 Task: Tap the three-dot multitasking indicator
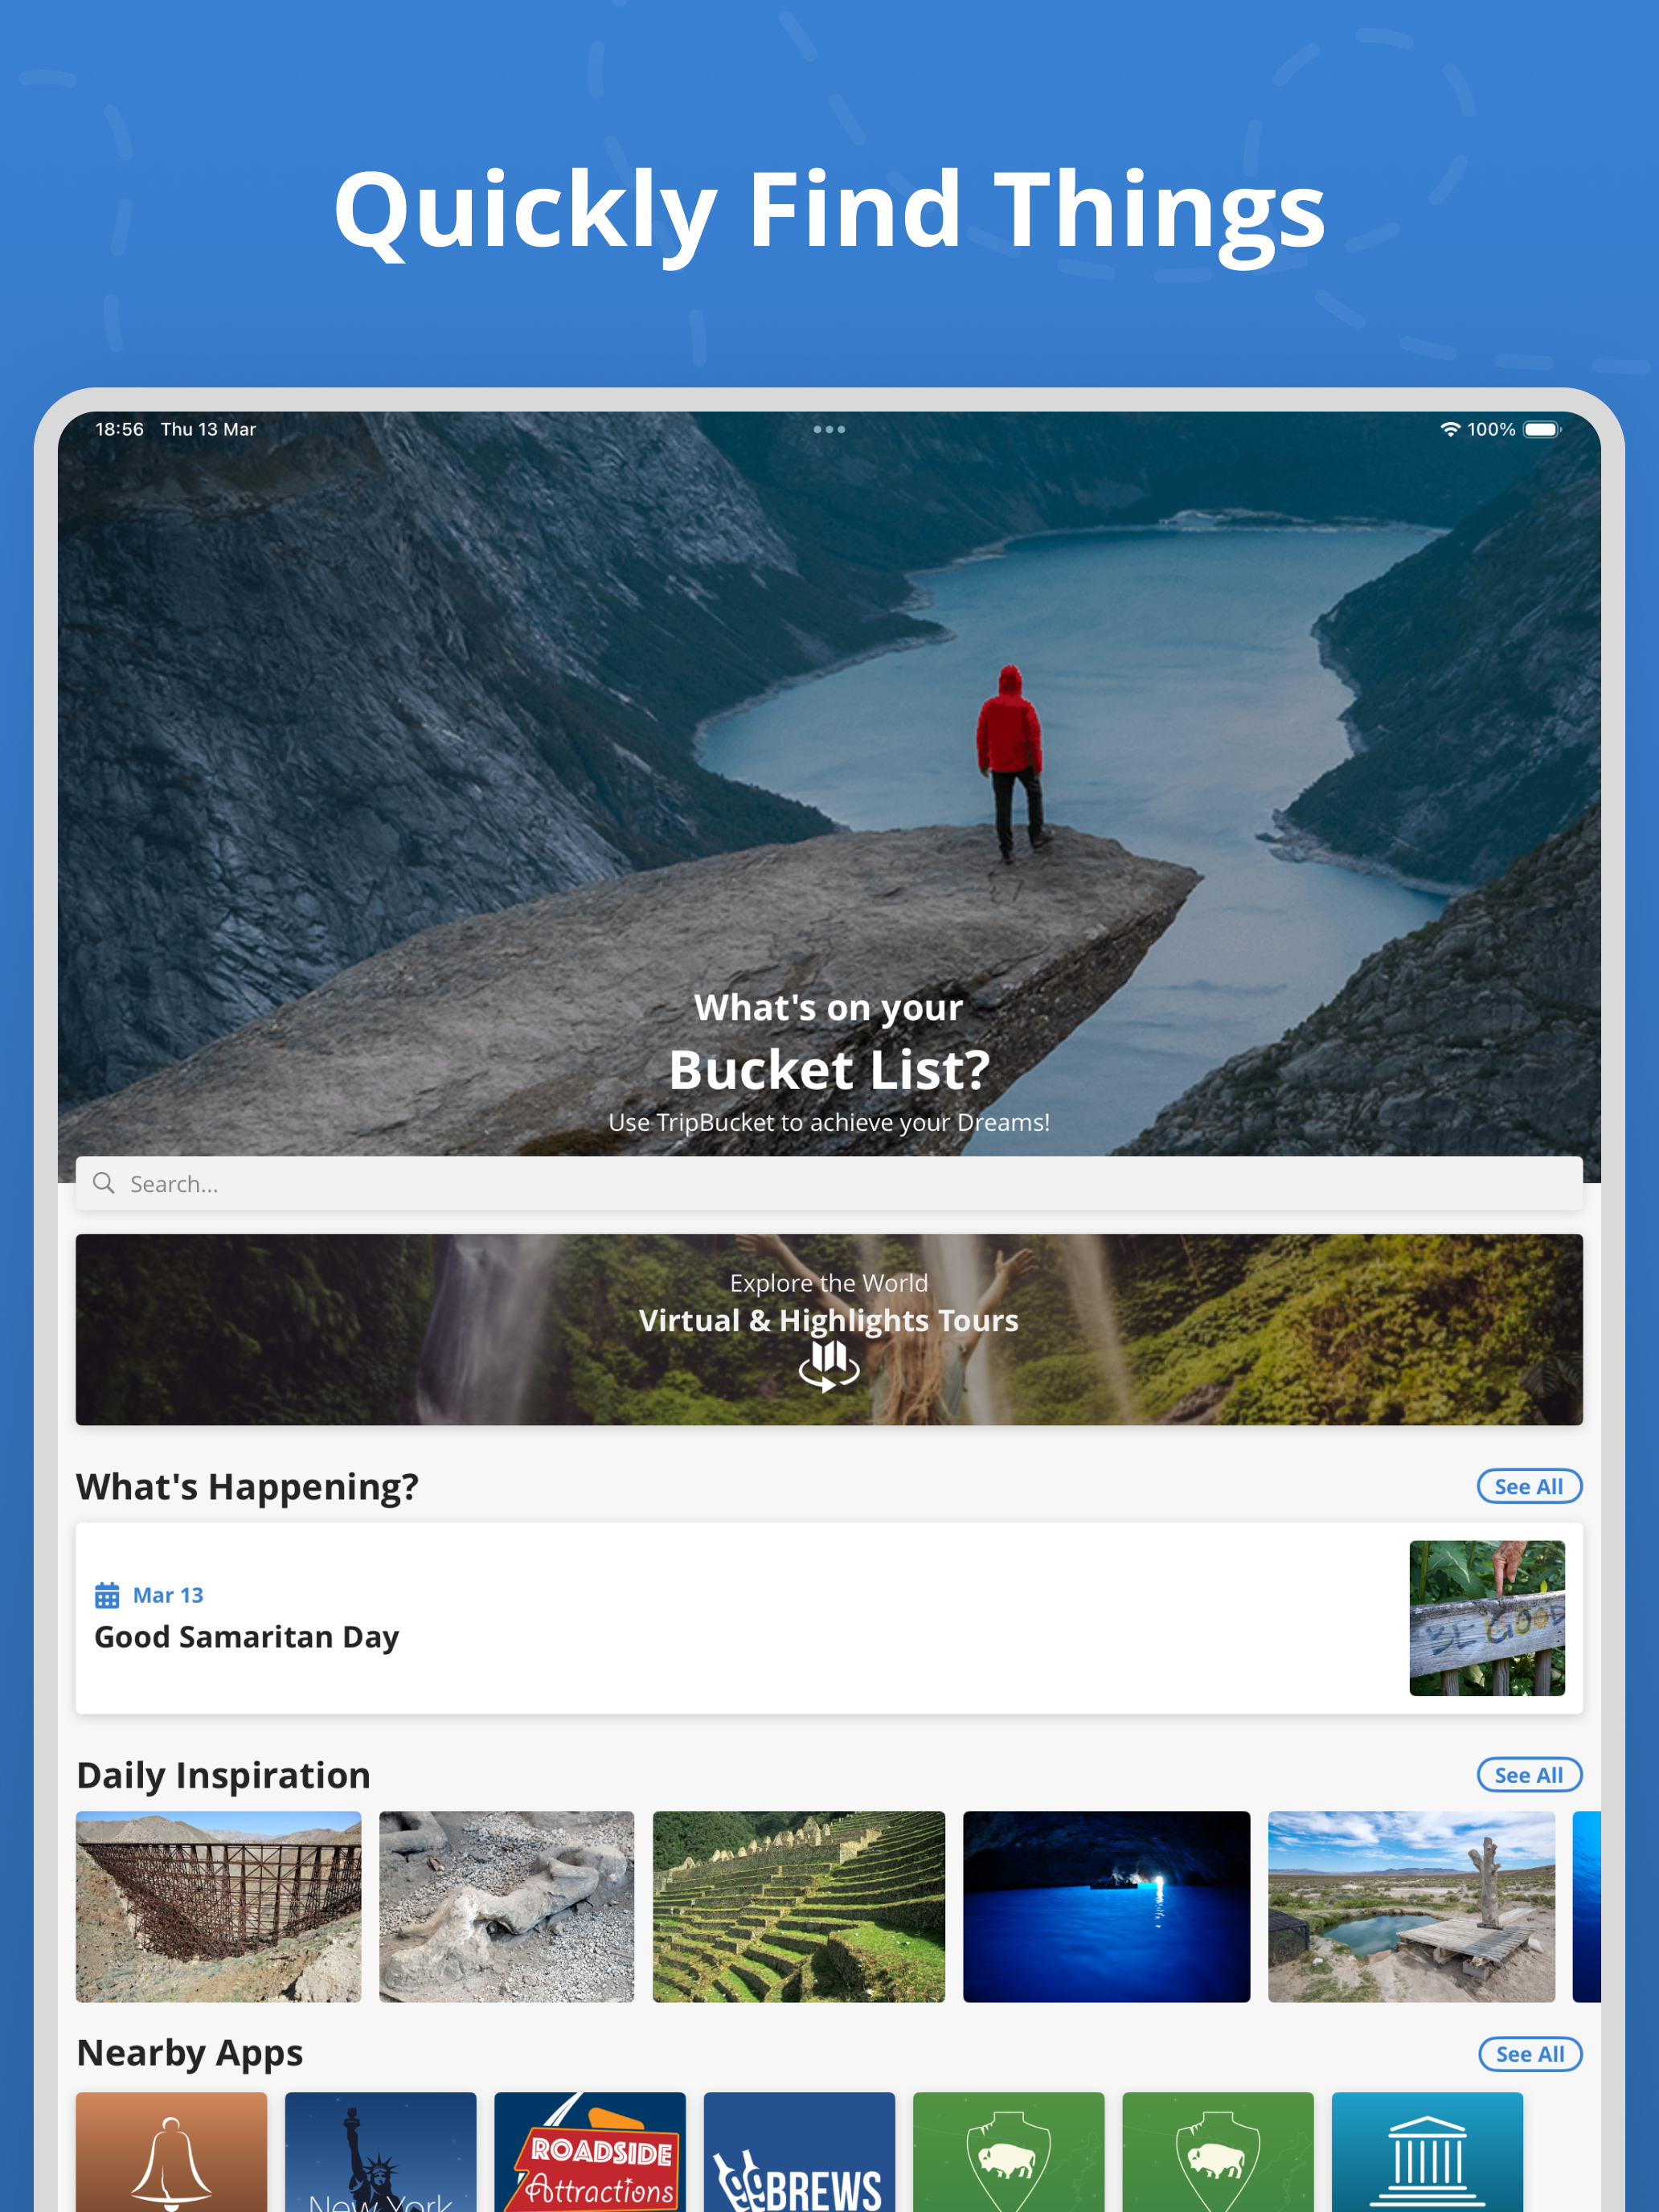[829, 429]
